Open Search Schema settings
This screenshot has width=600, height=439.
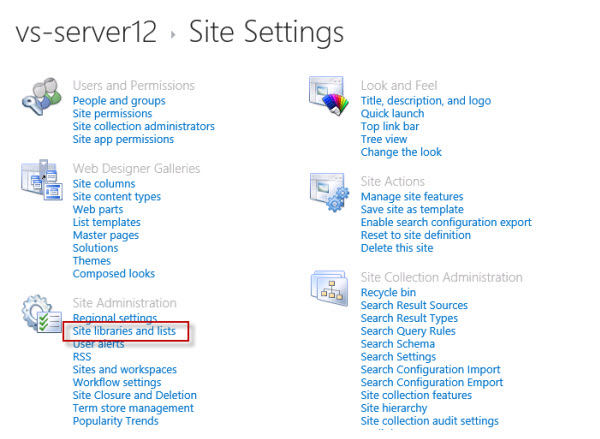[398, 344]
